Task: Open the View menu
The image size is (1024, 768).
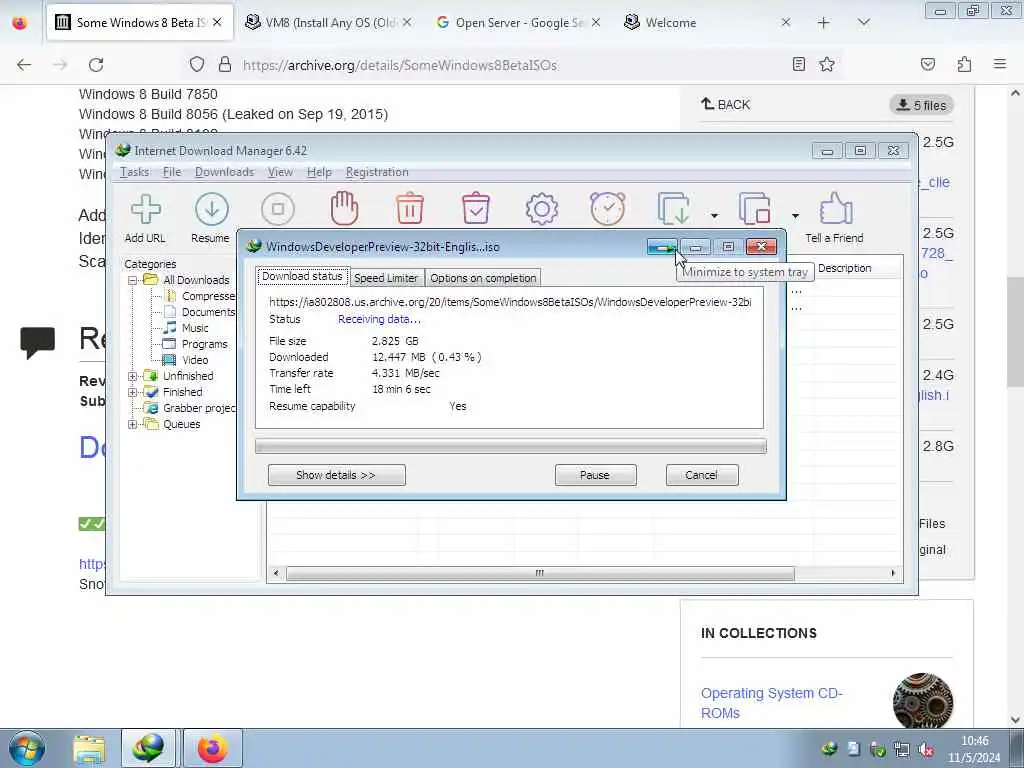Action: pyautogui.click(x=280, y=172)
